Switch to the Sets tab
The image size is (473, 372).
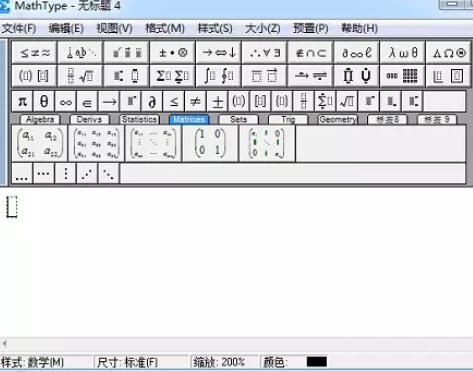[x=238, y=119]
